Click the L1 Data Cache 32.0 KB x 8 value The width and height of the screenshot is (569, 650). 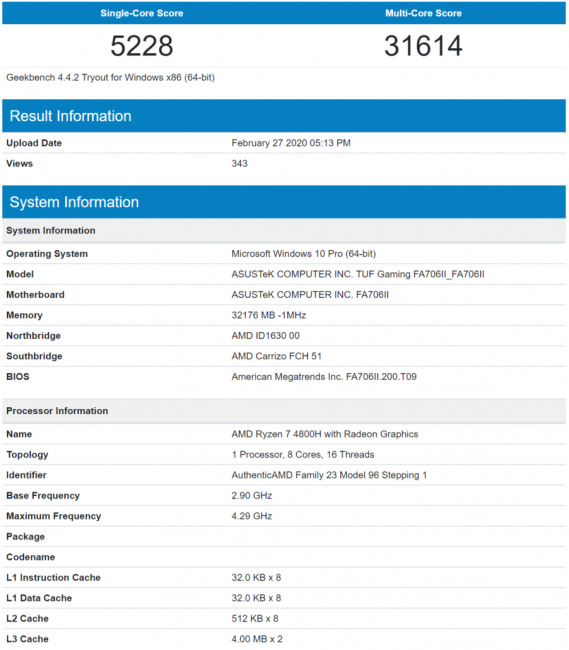(256, 598)
